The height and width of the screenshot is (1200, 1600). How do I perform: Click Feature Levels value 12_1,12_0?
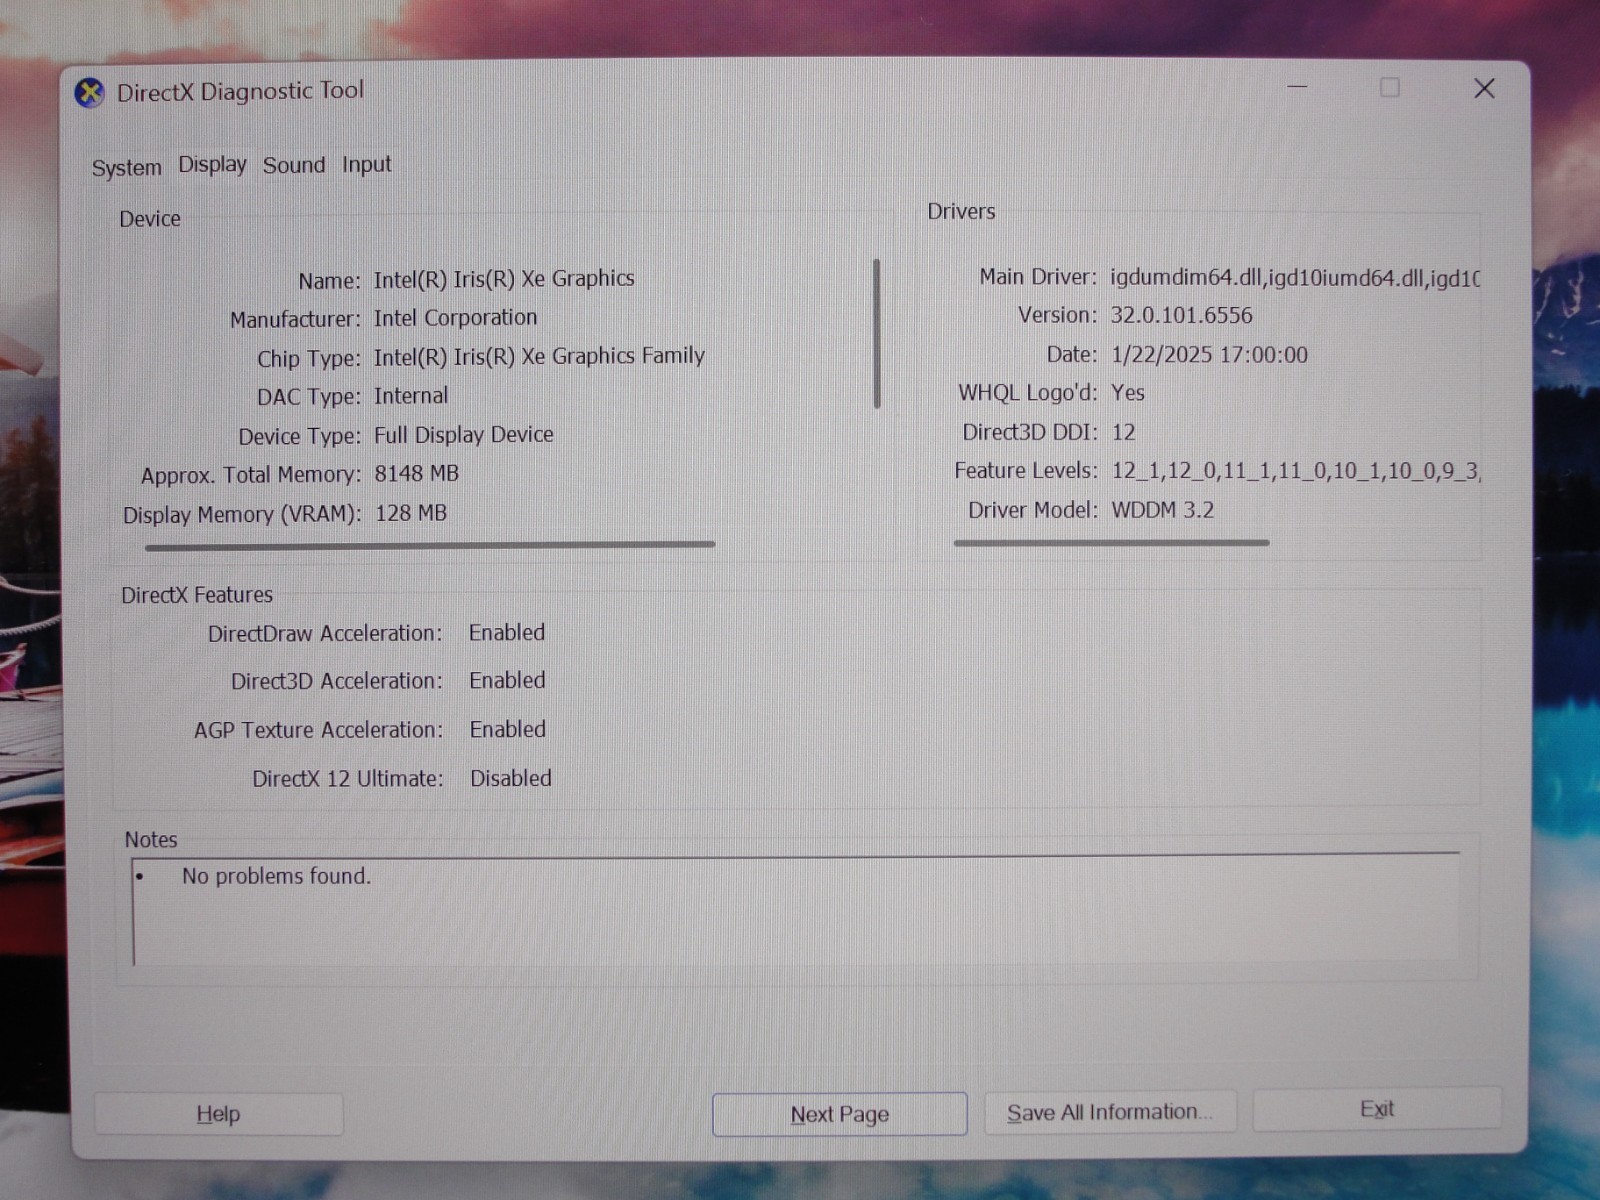[1296, 471]
